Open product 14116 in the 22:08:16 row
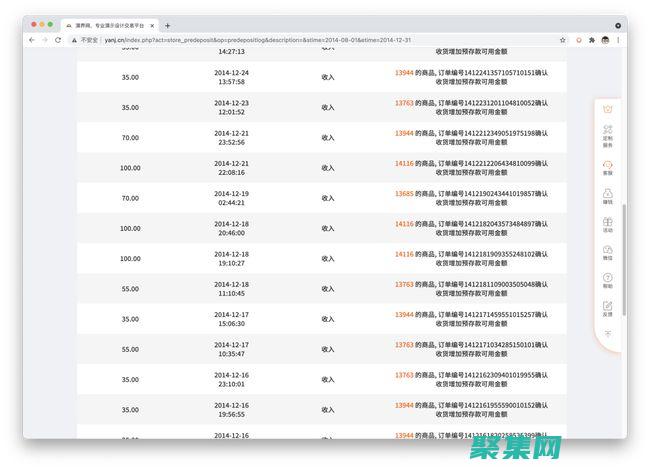The width and height of the screenshot is (650, 469). point(404,163)
